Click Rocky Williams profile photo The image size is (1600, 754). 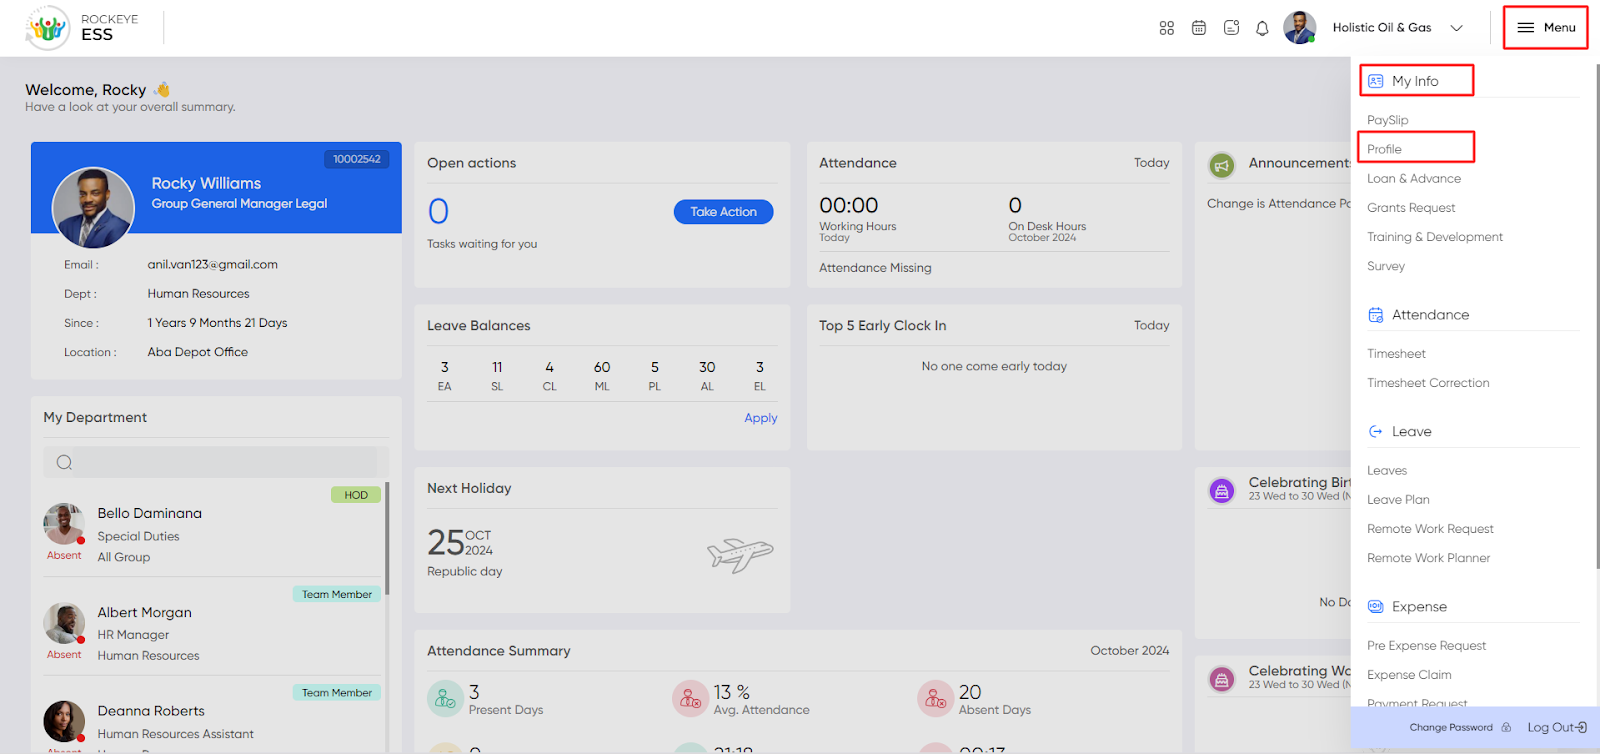[x=93, y=208]
